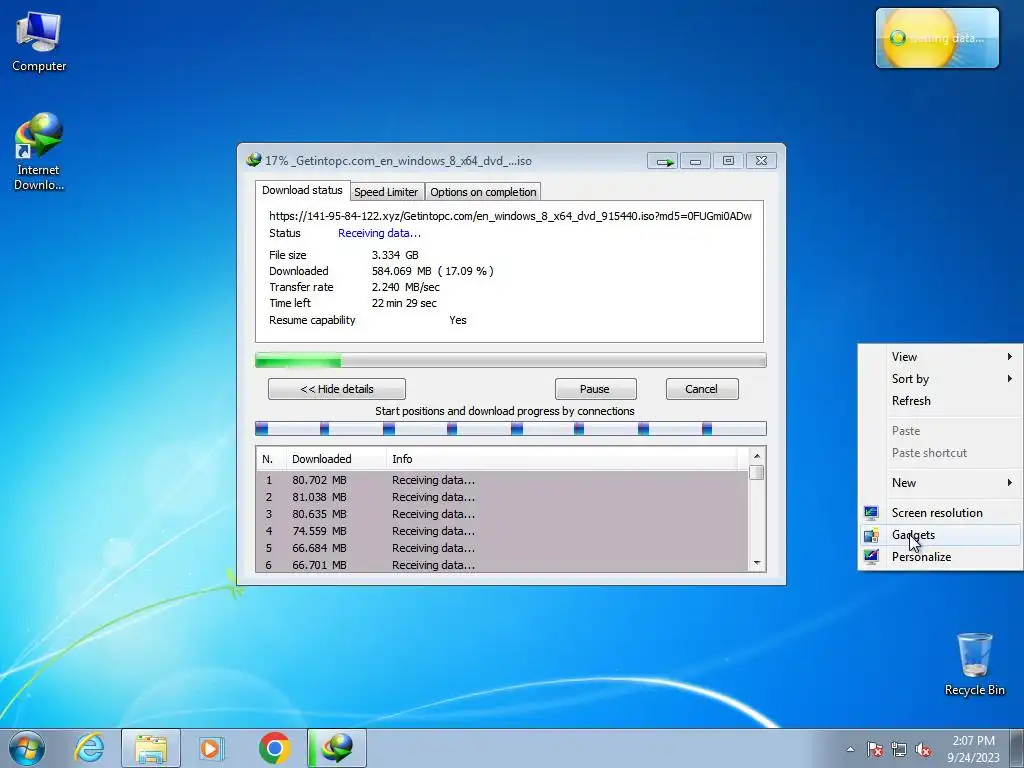Choose Personalize from context menu

pos(940,557)
